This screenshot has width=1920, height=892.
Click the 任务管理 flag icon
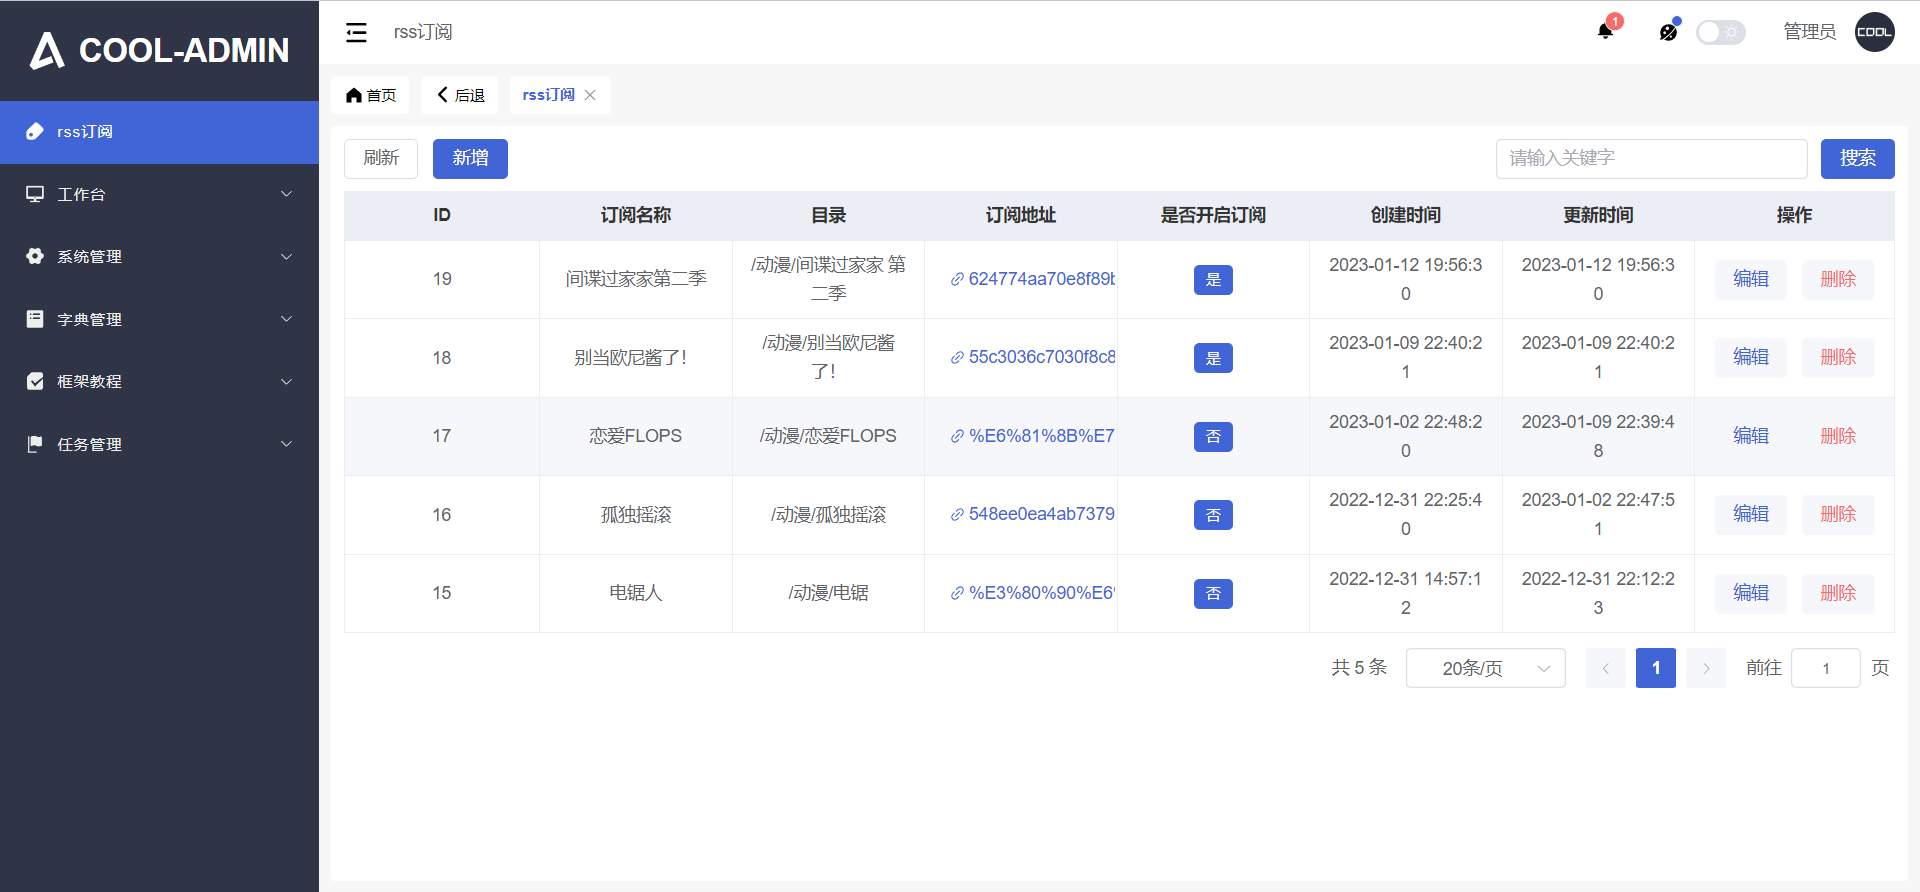click(x=35, y=444)
